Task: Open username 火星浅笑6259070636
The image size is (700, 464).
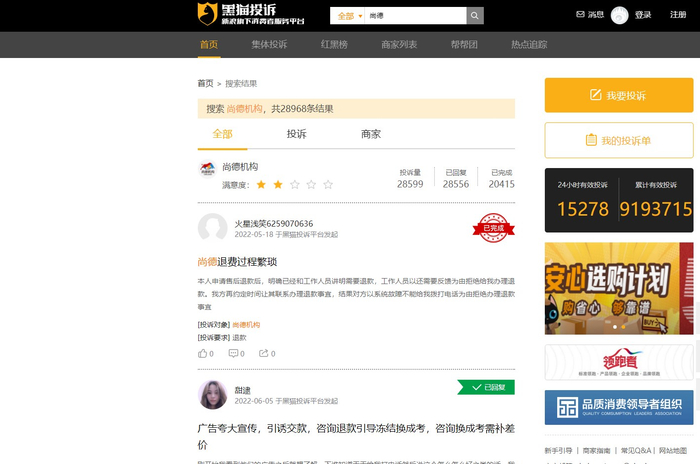Action: [x=274, y=223]
